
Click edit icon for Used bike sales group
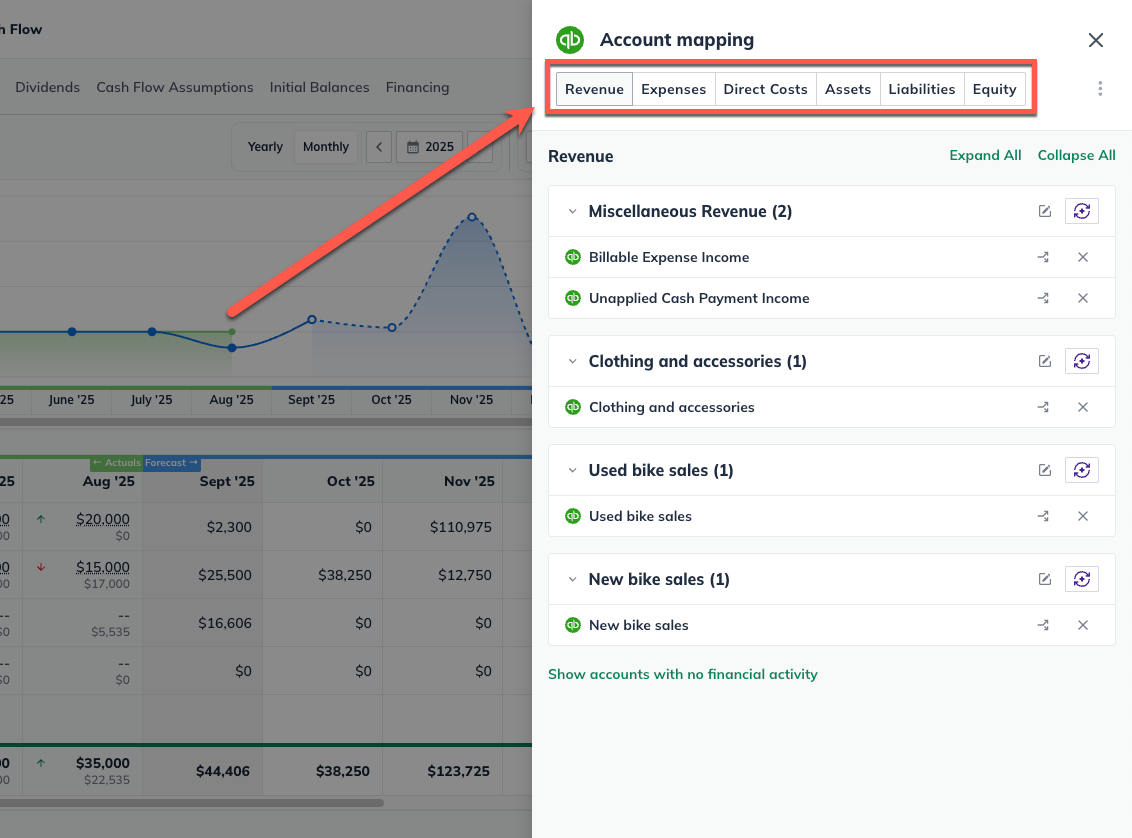(1045, 470)
